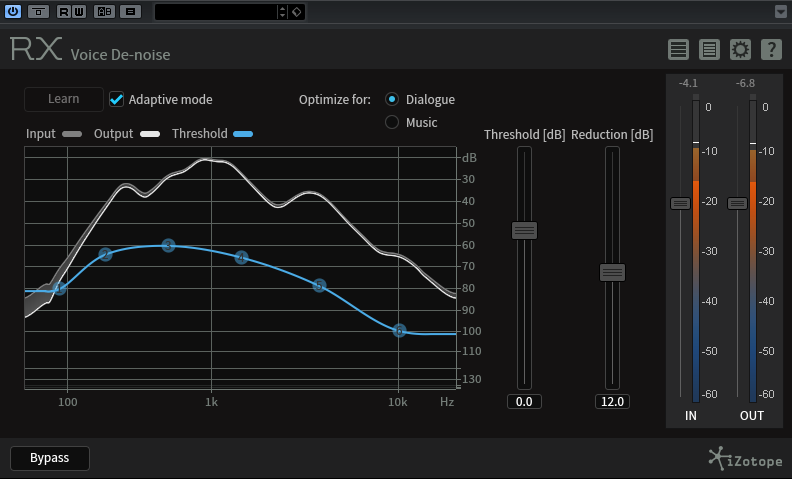Viewport: 792px width, 479px height.
Task: Click the 10k frequency axis label
Action: click(398, 402)
